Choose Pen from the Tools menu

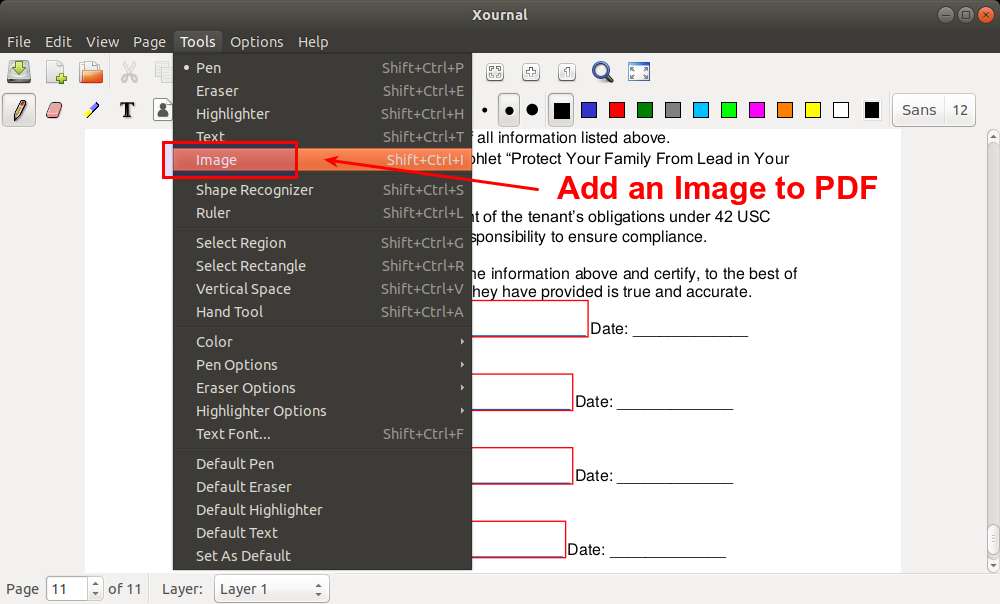click(x=322, y=68)
